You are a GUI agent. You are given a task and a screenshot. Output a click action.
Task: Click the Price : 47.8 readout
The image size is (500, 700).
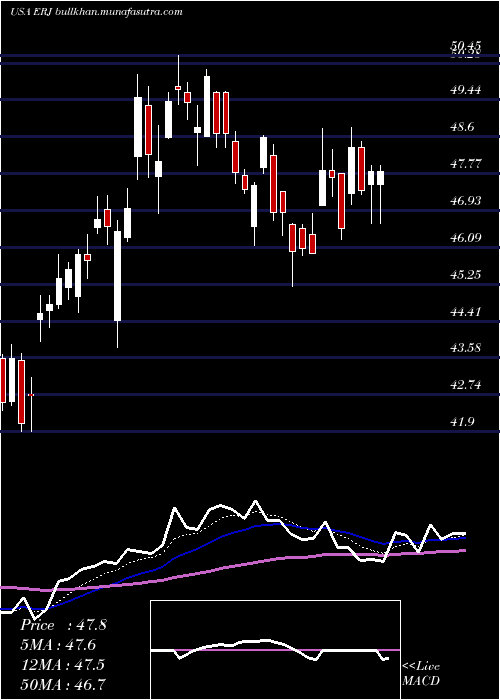click(63, 625)
